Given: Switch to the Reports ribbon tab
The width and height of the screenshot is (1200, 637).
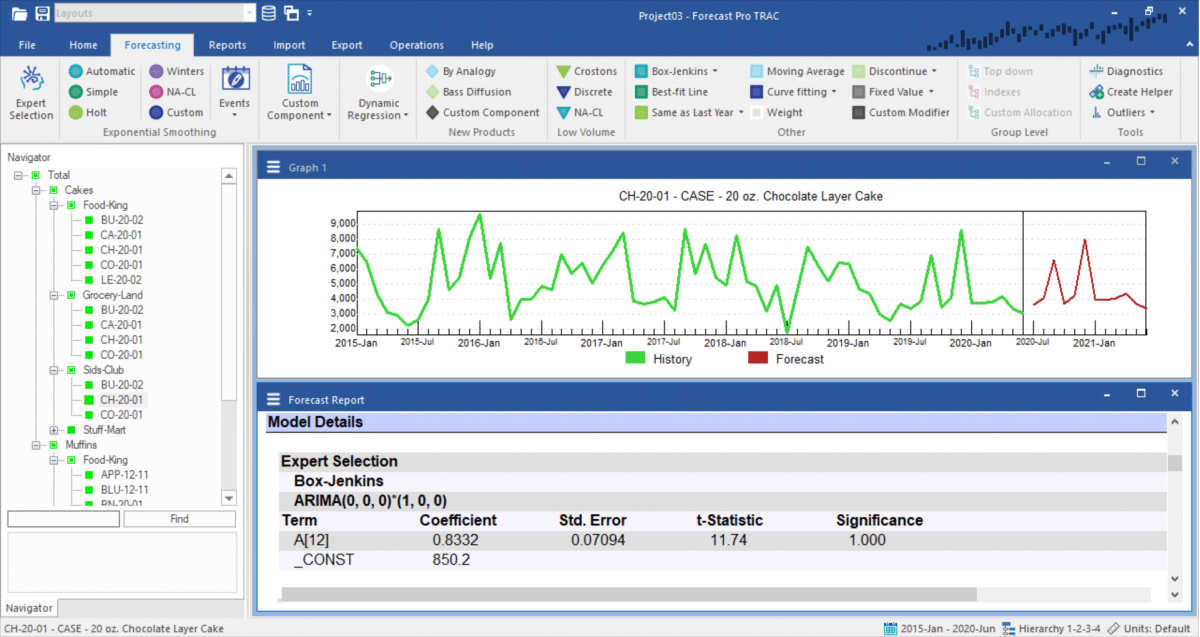Looking at the screenshot, I should (x=228, y=45).
